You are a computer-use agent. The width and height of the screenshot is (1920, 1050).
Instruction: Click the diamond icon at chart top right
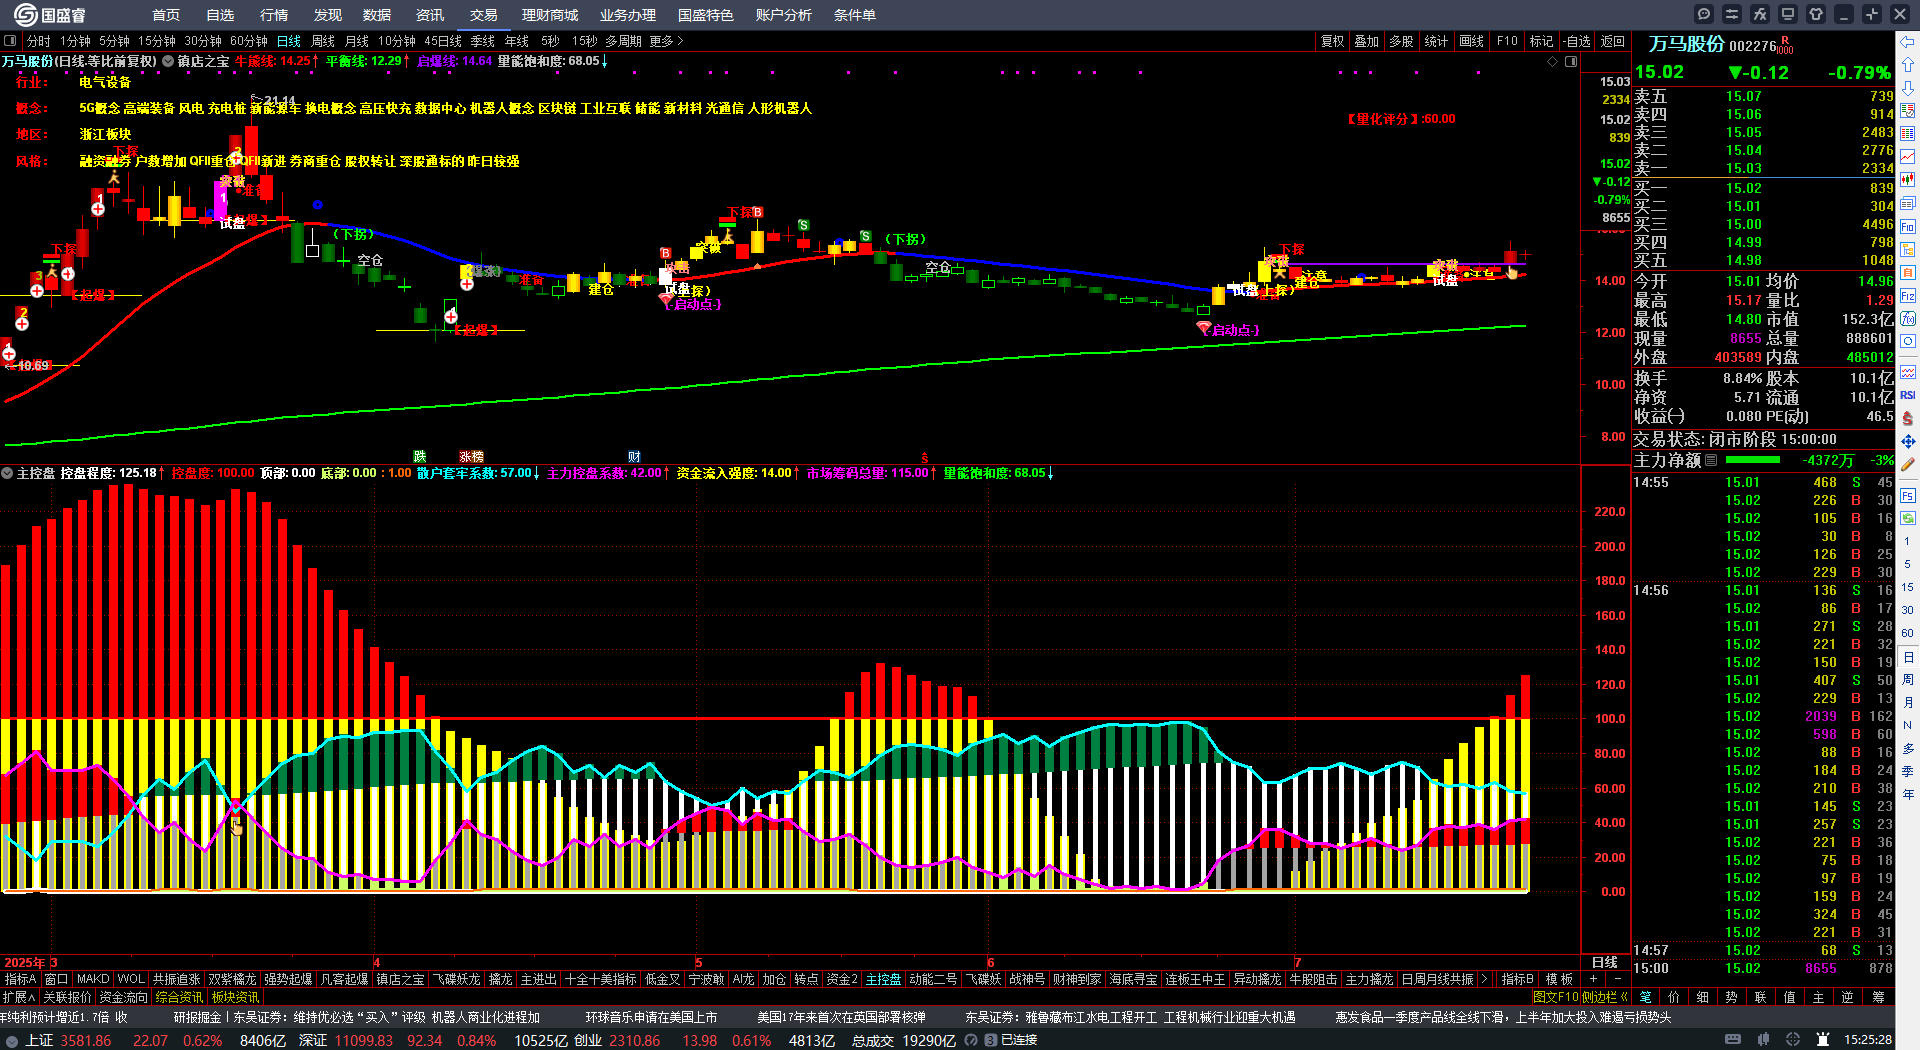point(1552,61)
